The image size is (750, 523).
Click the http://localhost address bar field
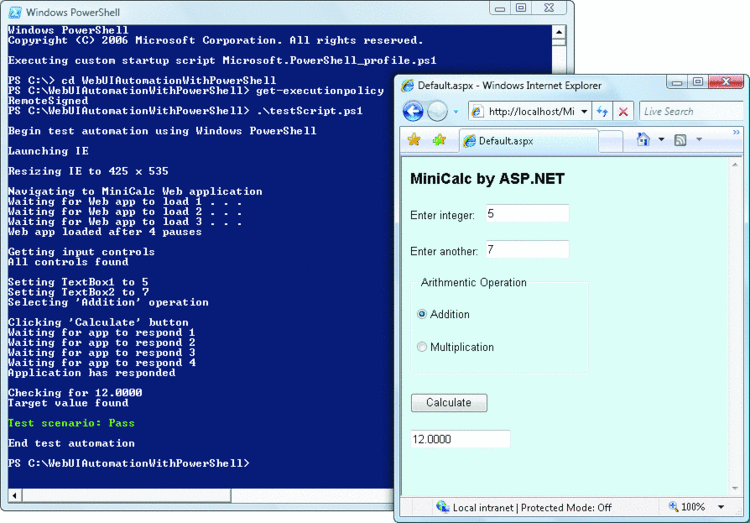click(529, 111)
